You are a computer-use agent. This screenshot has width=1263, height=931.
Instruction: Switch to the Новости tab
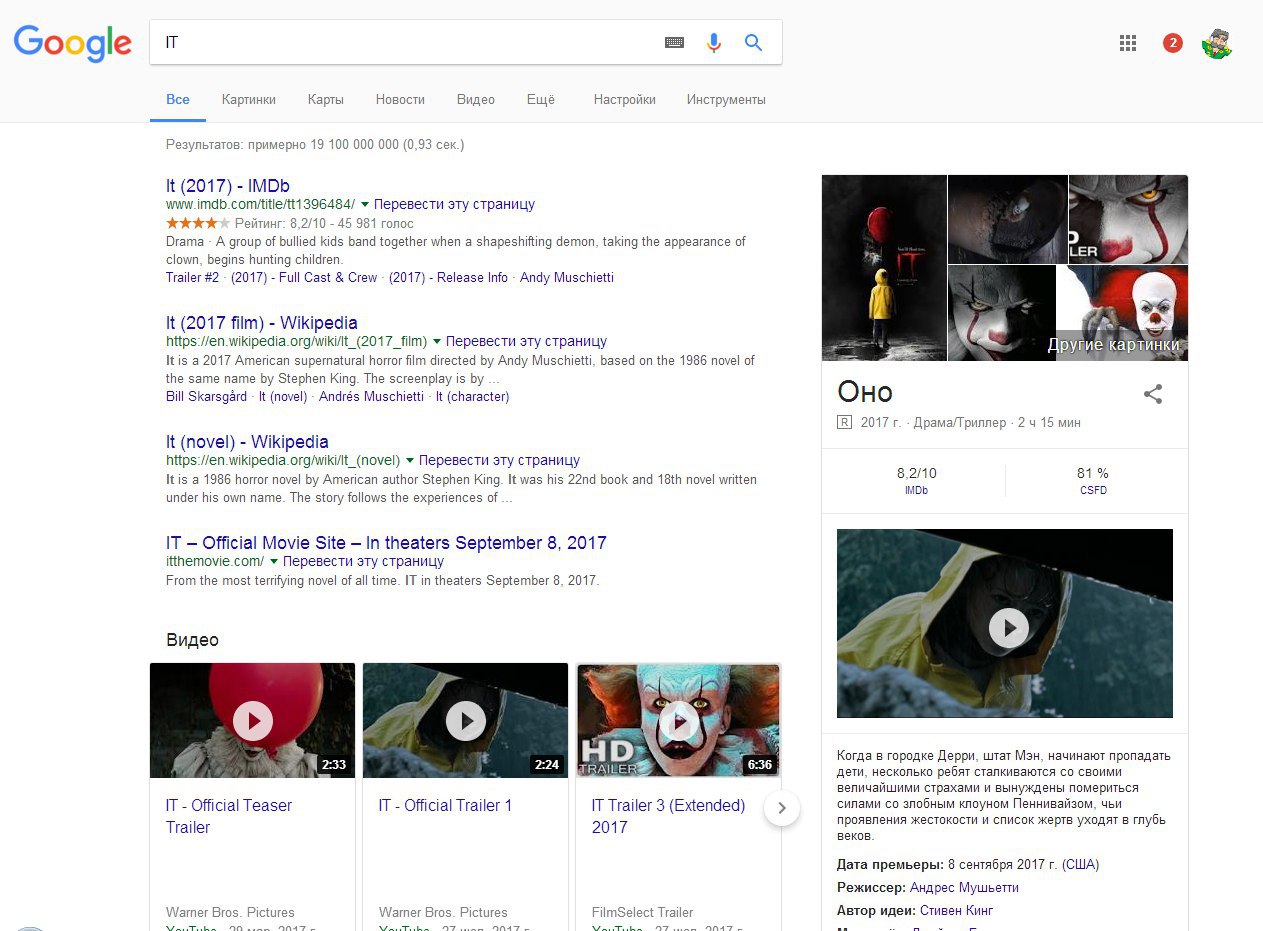coord(400,100)
